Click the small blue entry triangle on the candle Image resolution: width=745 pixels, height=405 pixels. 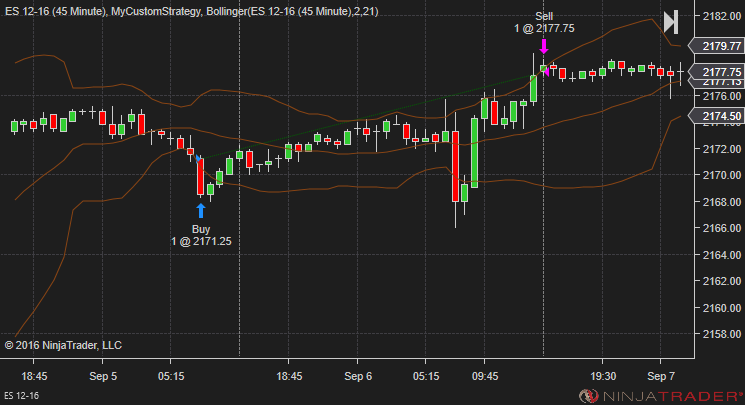[198, 159]
